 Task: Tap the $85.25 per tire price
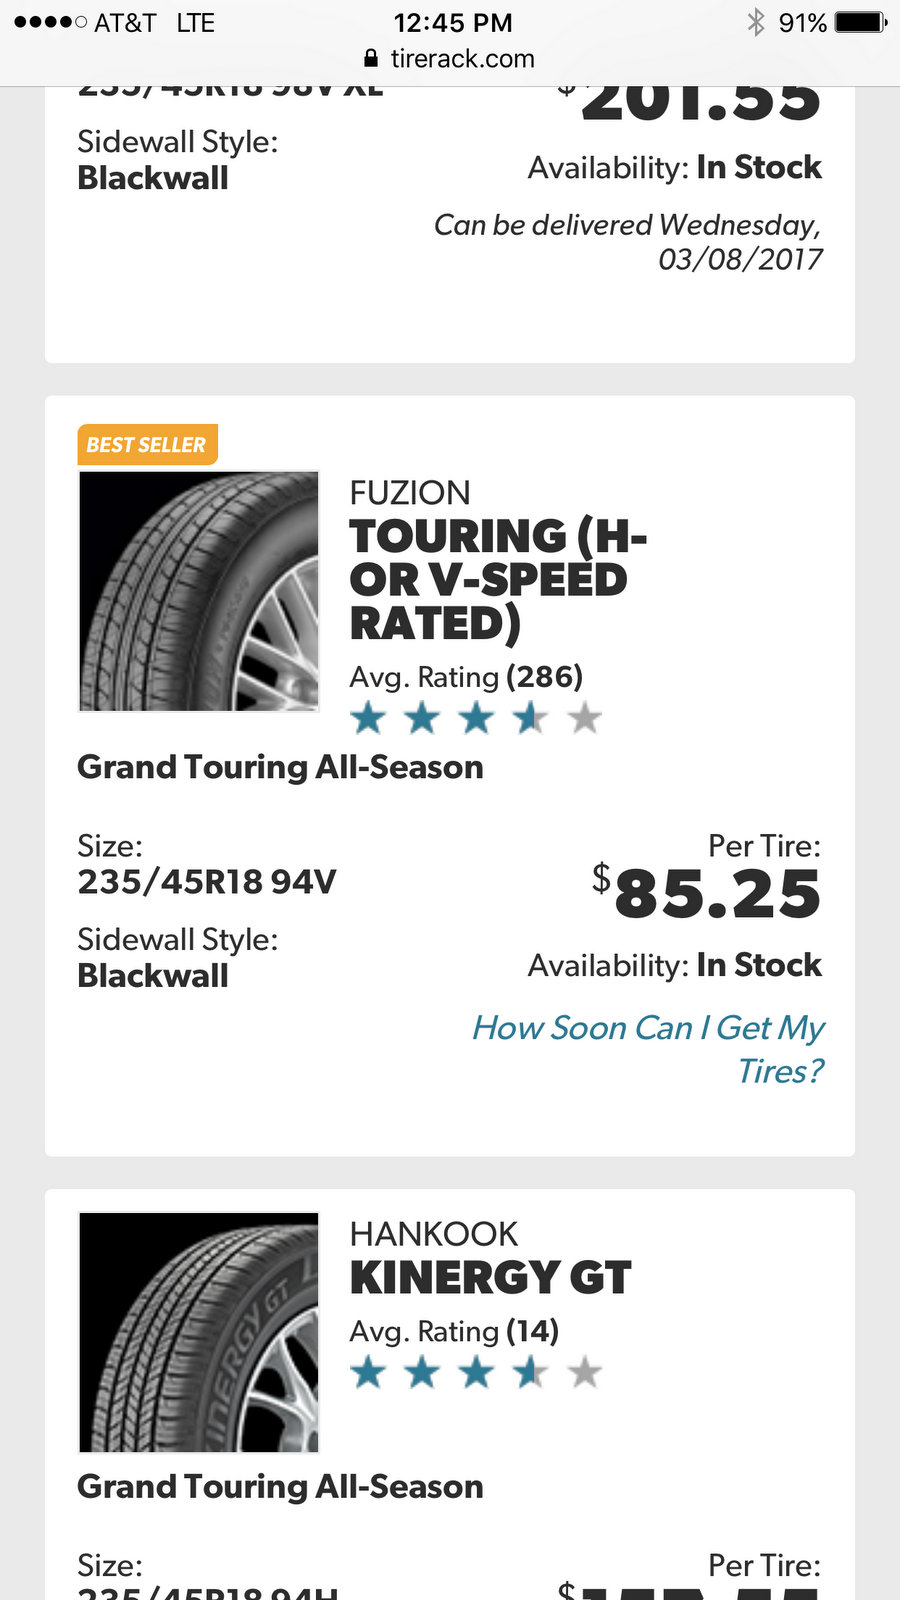pos(706,893)
